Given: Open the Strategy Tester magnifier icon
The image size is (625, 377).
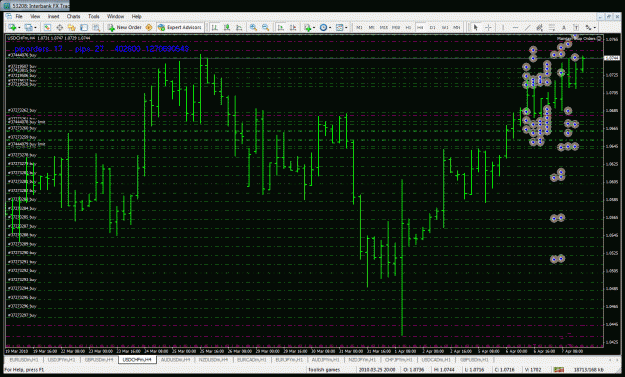Looking at the screenshot, I should pos(96,27).
